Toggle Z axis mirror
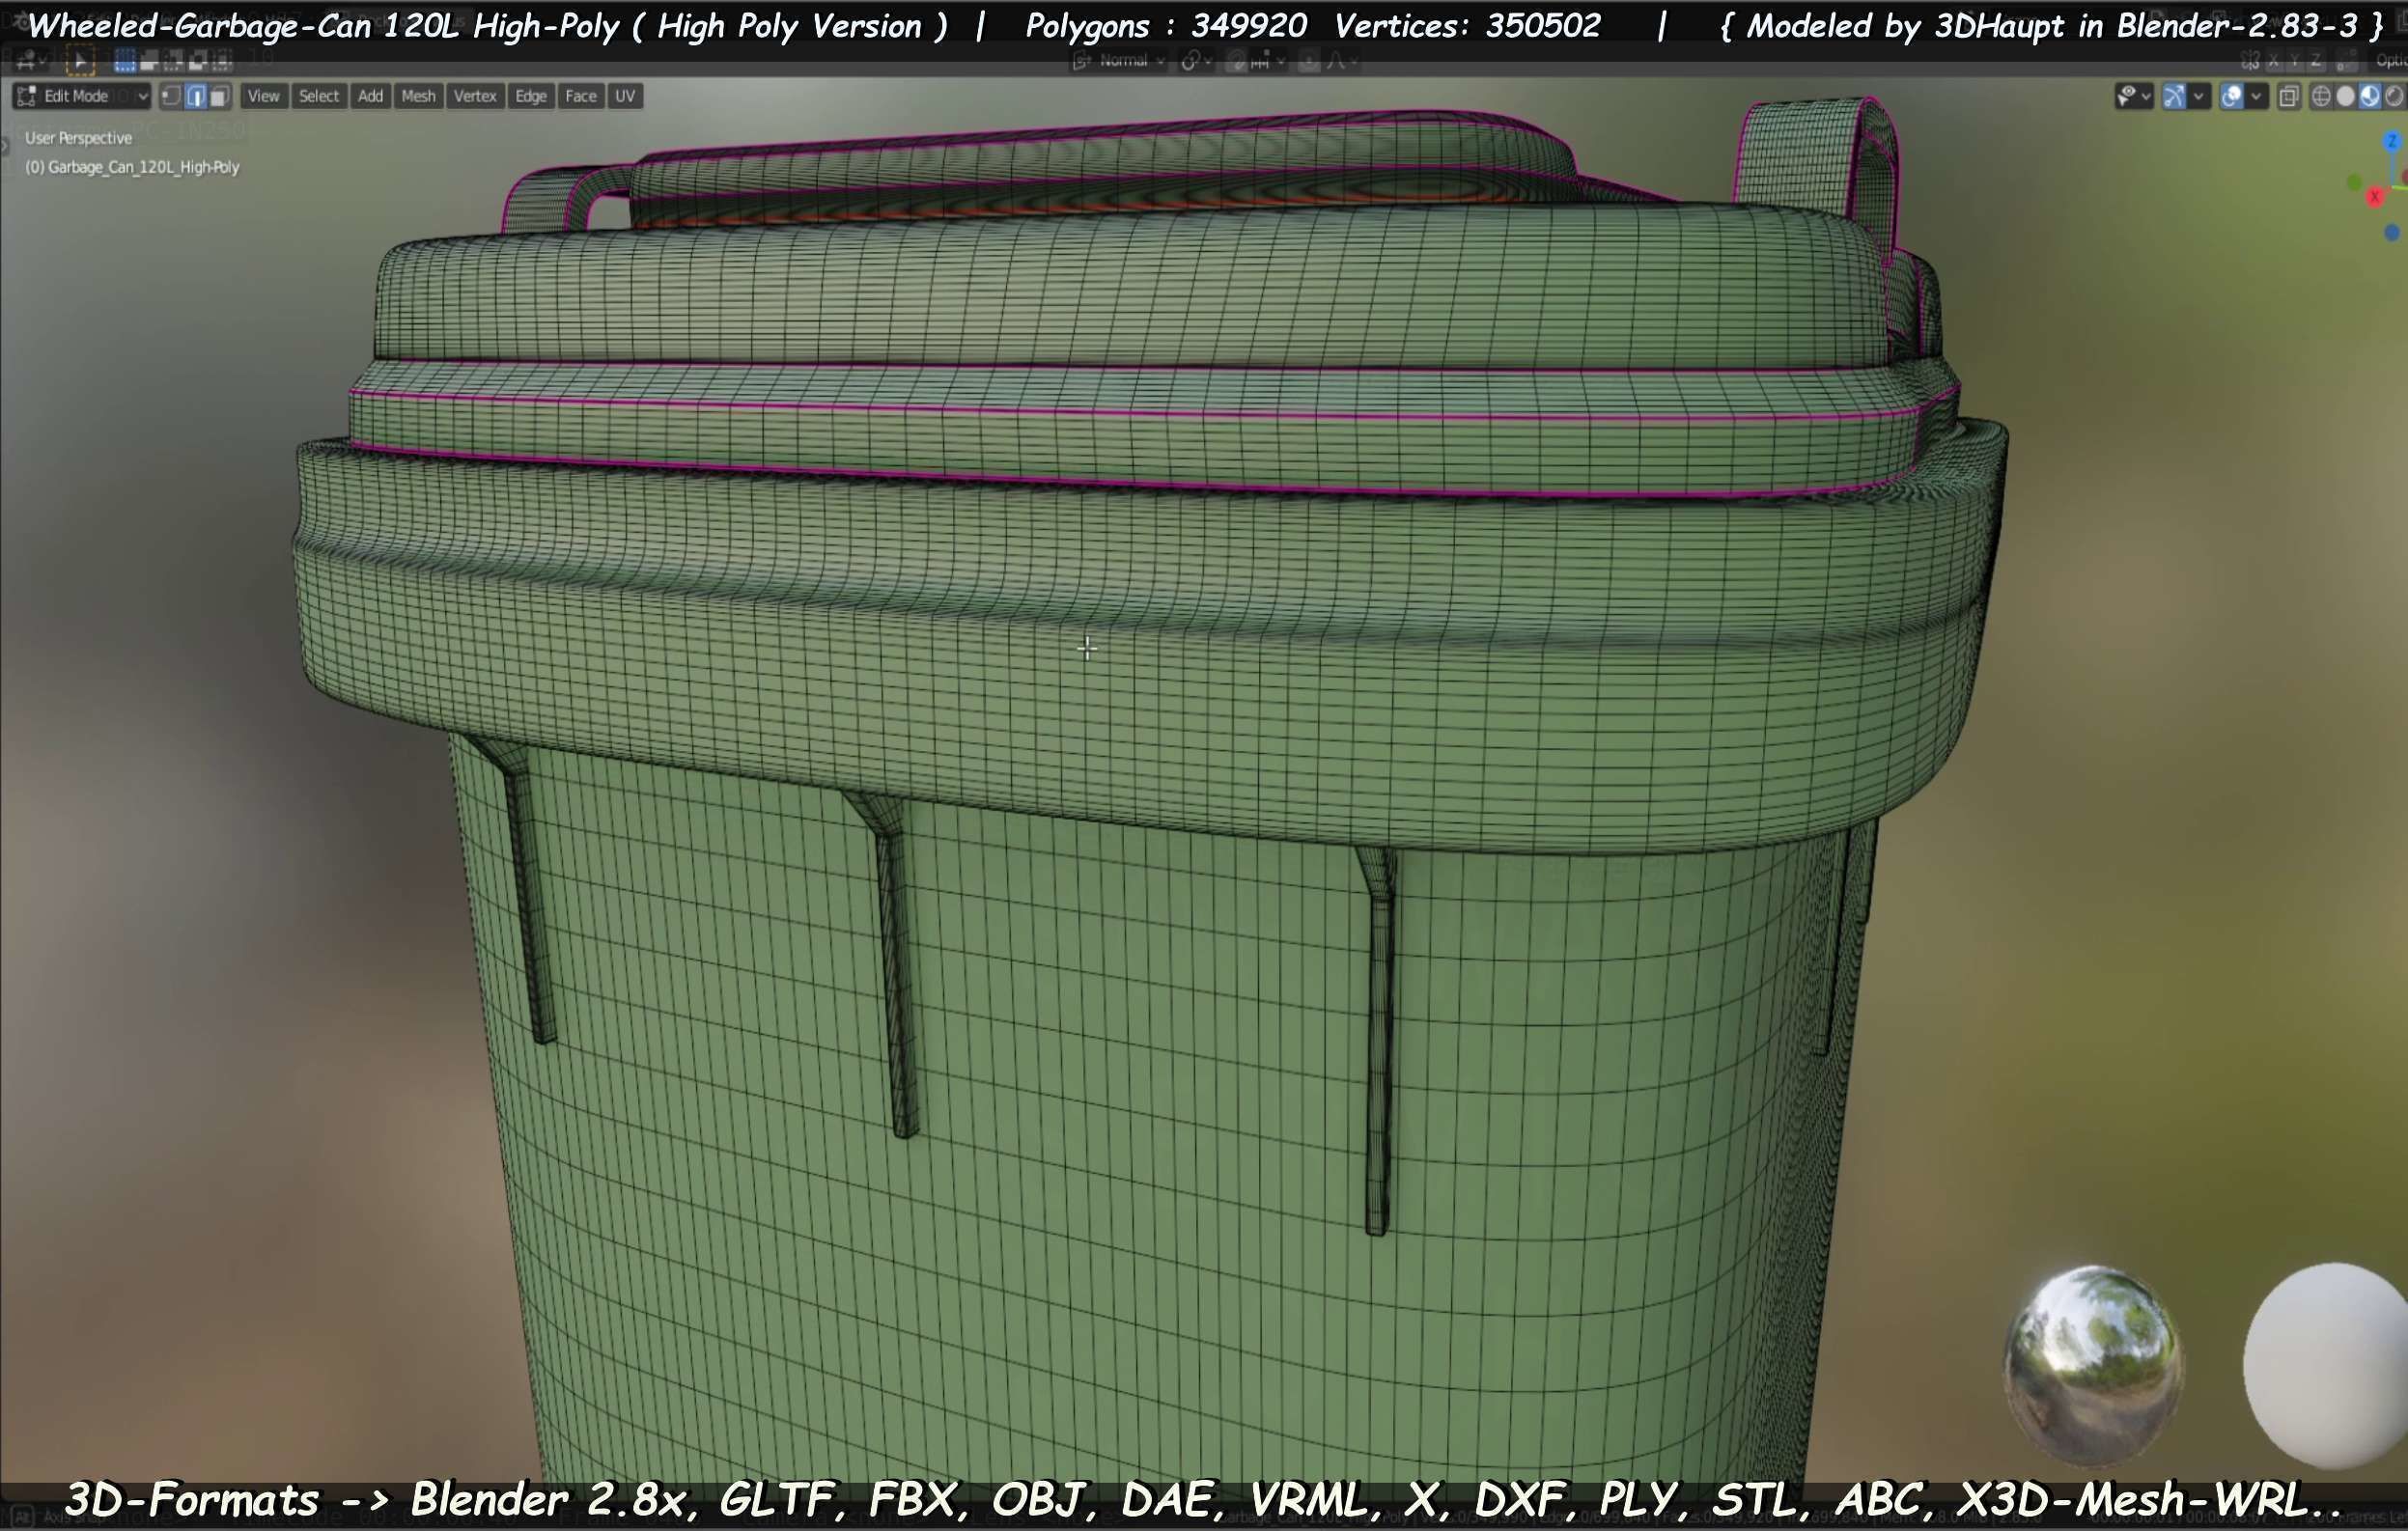The height and width of the screenshot is (1531, 2408). [2315, 62]
